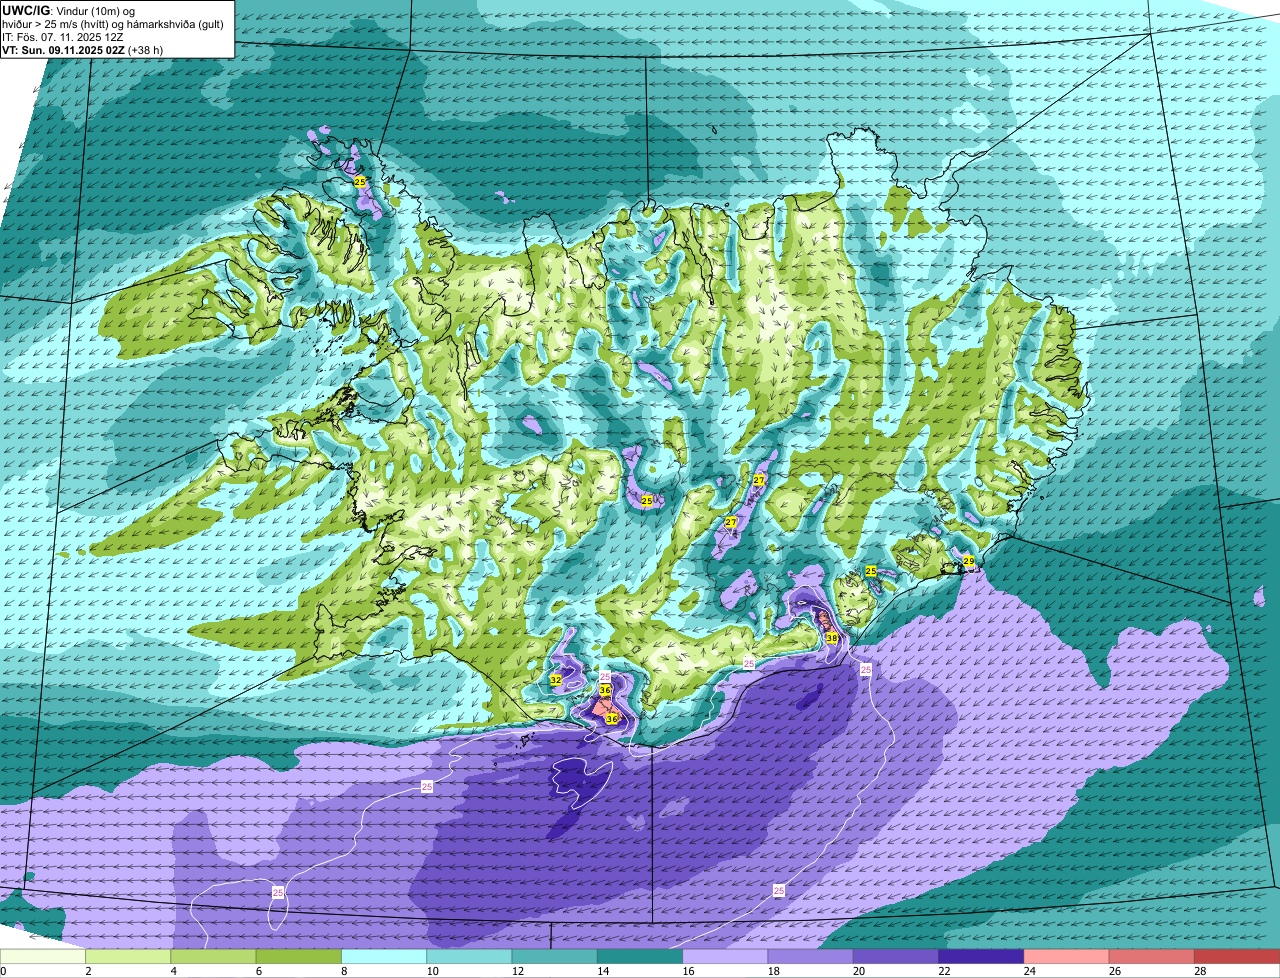Viewport: 1280px width, 978px height.
Task: Pick the 10–12 m/s turquoise legend swatch
Action: click(469, 957)
